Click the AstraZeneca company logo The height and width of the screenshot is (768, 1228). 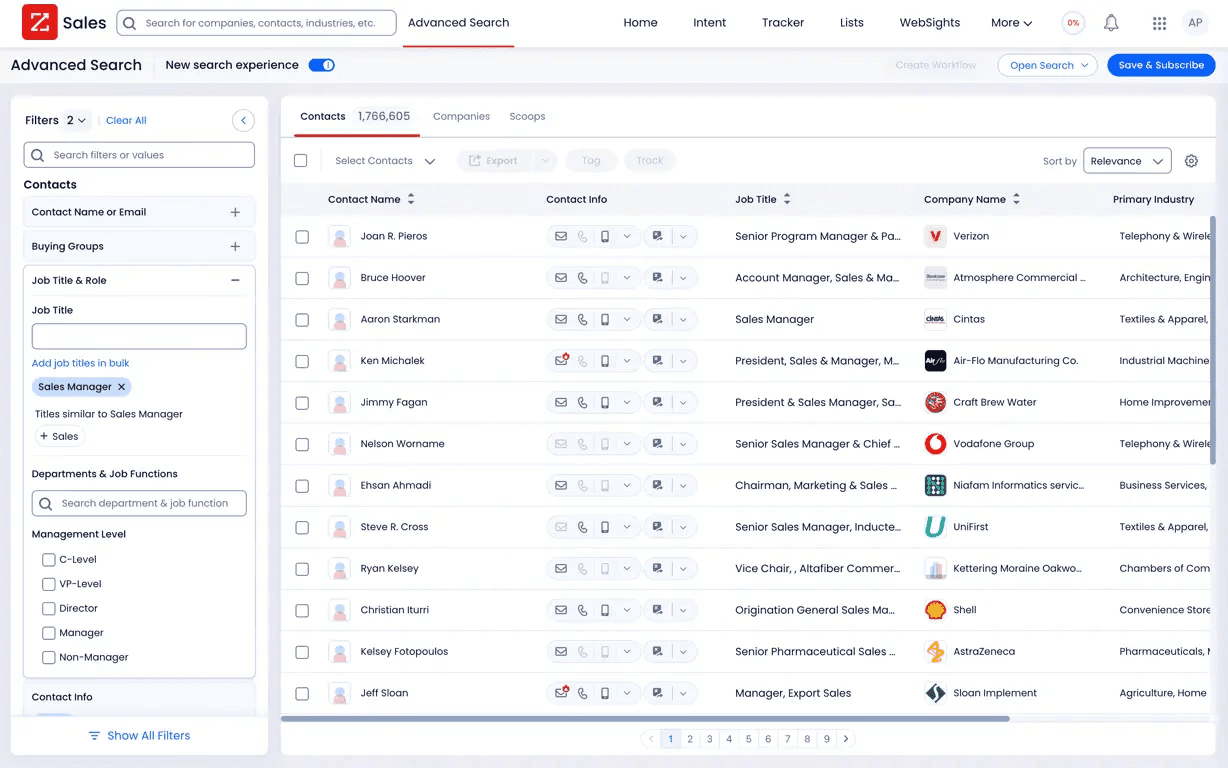pos(935,652)
